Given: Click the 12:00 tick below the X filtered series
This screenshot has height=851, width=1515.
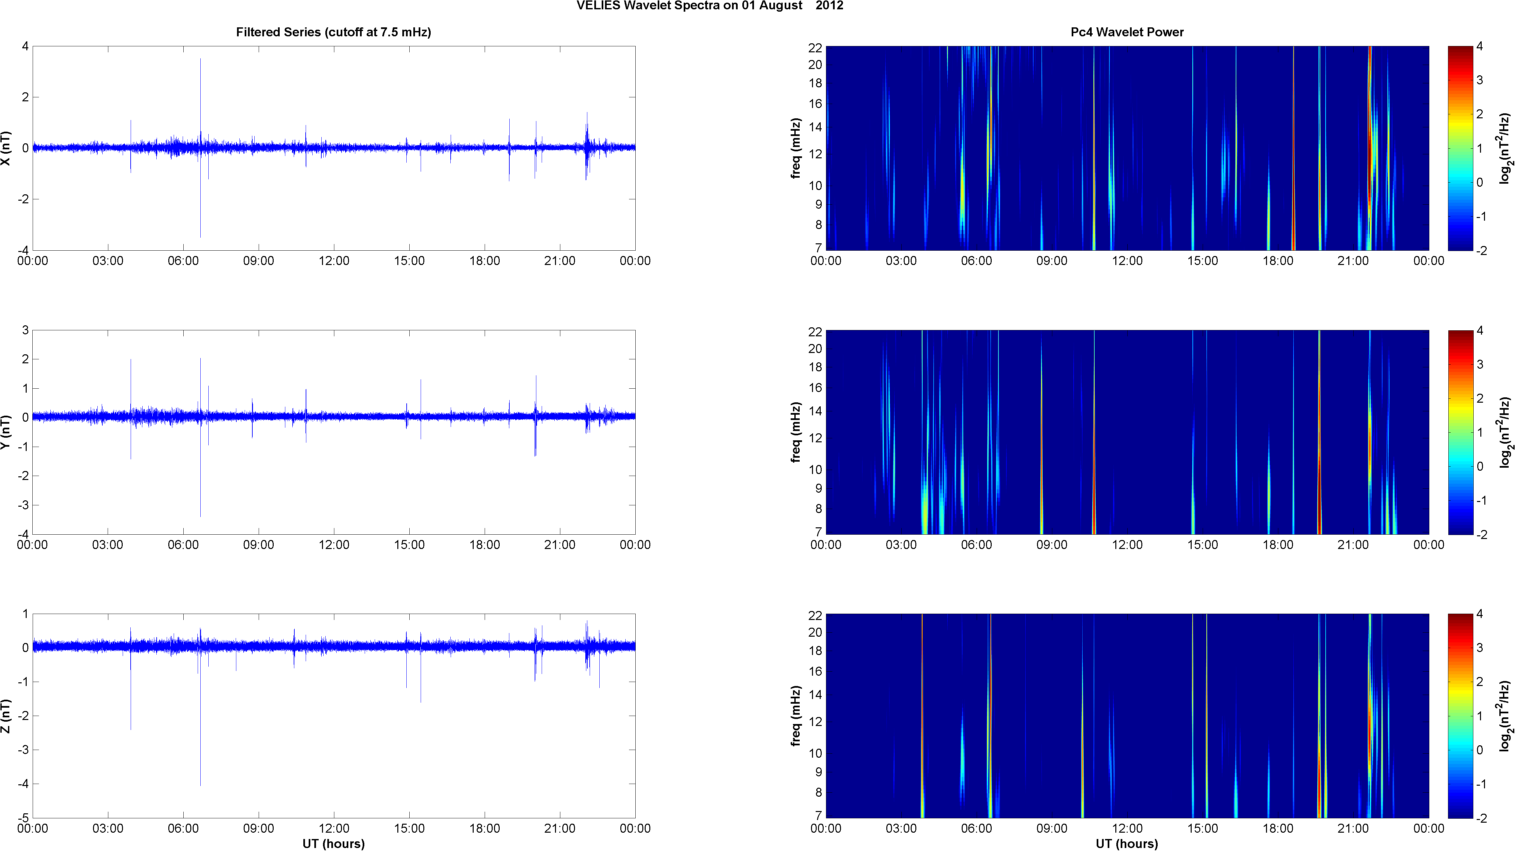Looking at the screenshot, I should click(334, 261).
